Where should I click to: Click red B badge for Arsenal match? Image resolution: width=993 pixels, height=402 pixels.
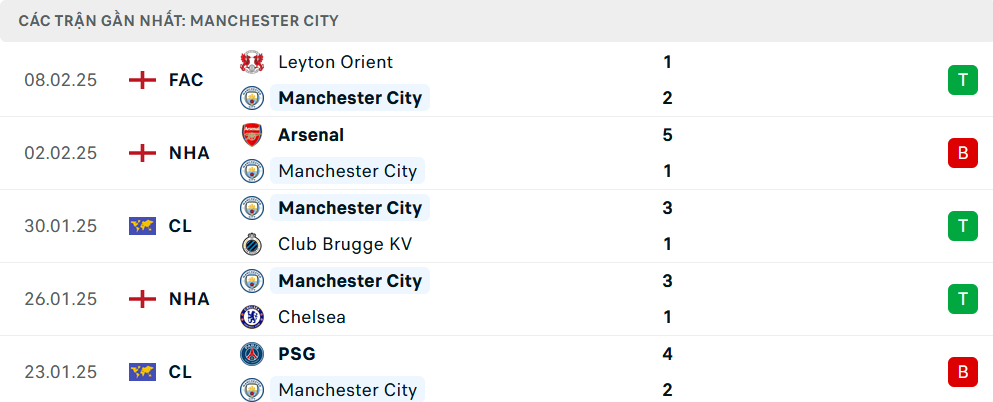(962, 153)
